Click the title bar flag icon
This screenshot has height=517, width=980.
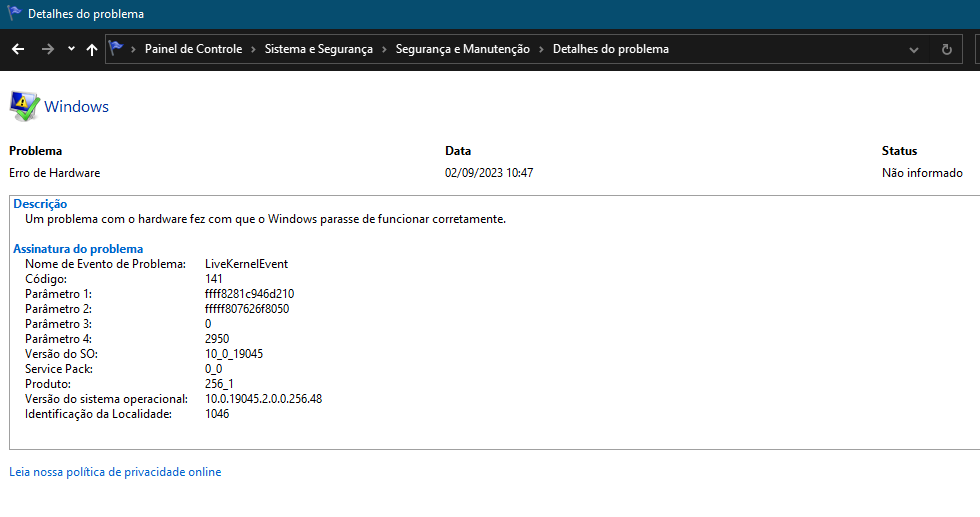(14, 13)
